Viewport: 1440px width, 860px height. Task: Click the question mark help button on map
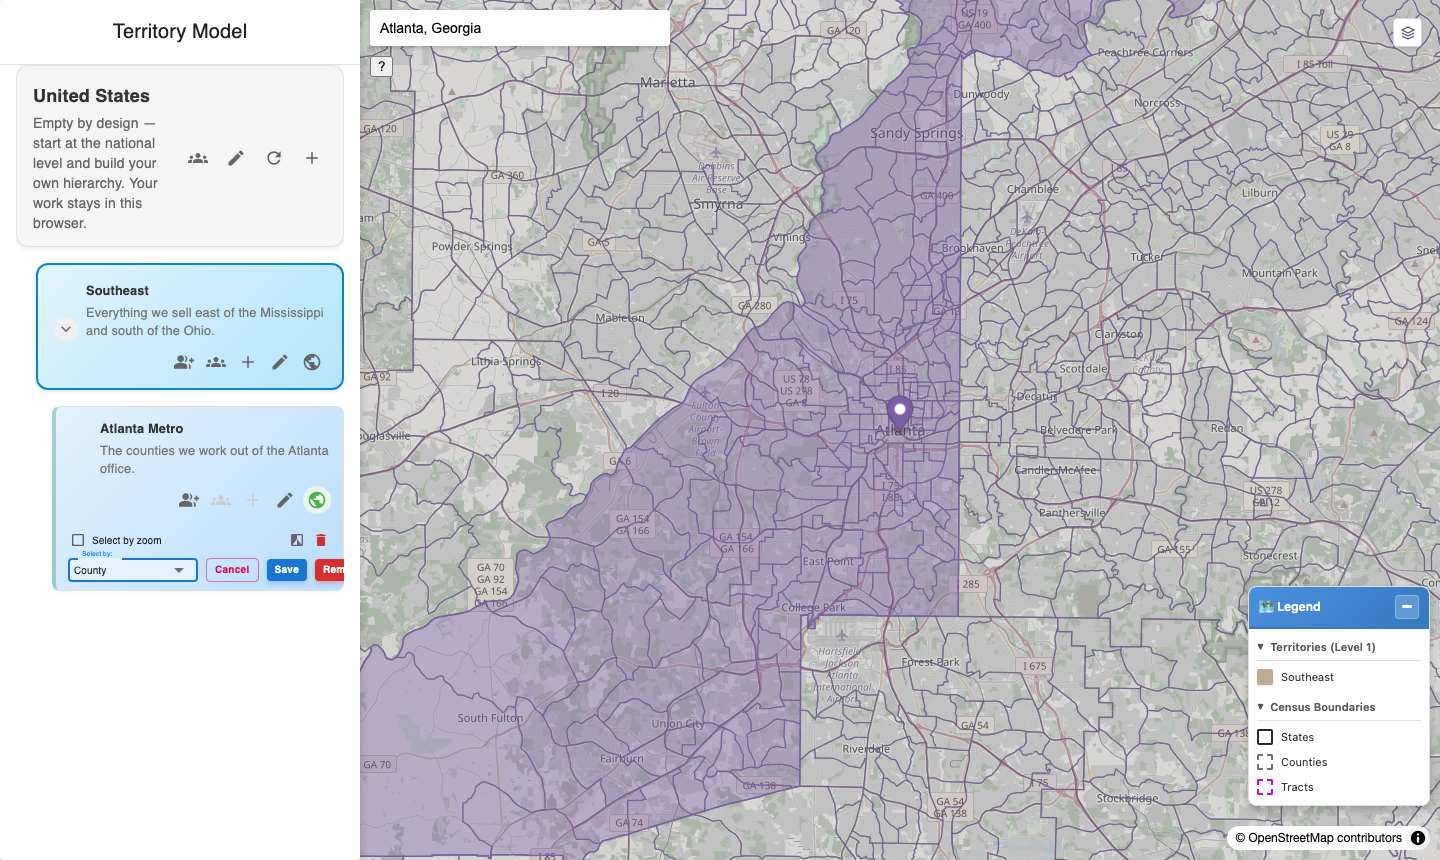point(381,67)
